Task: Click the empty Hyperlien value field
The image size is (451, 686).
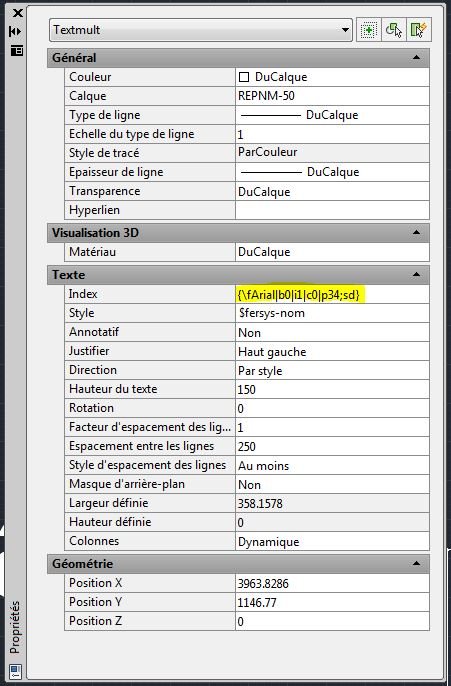Action: point(332,210)
